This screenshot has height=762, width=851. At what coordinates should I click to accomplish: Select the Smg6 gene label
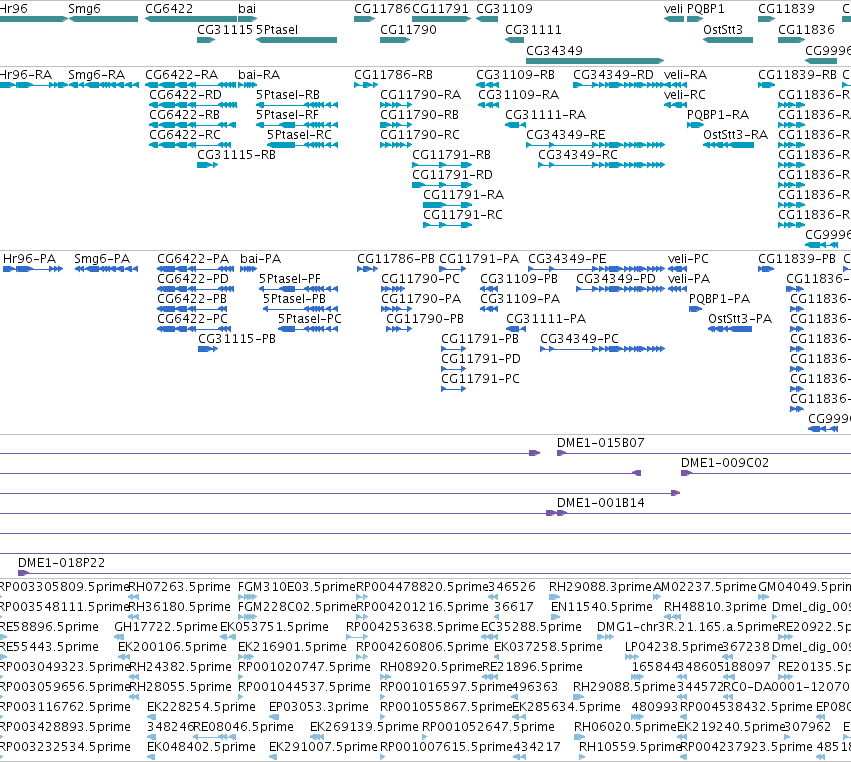pos(84,9)
